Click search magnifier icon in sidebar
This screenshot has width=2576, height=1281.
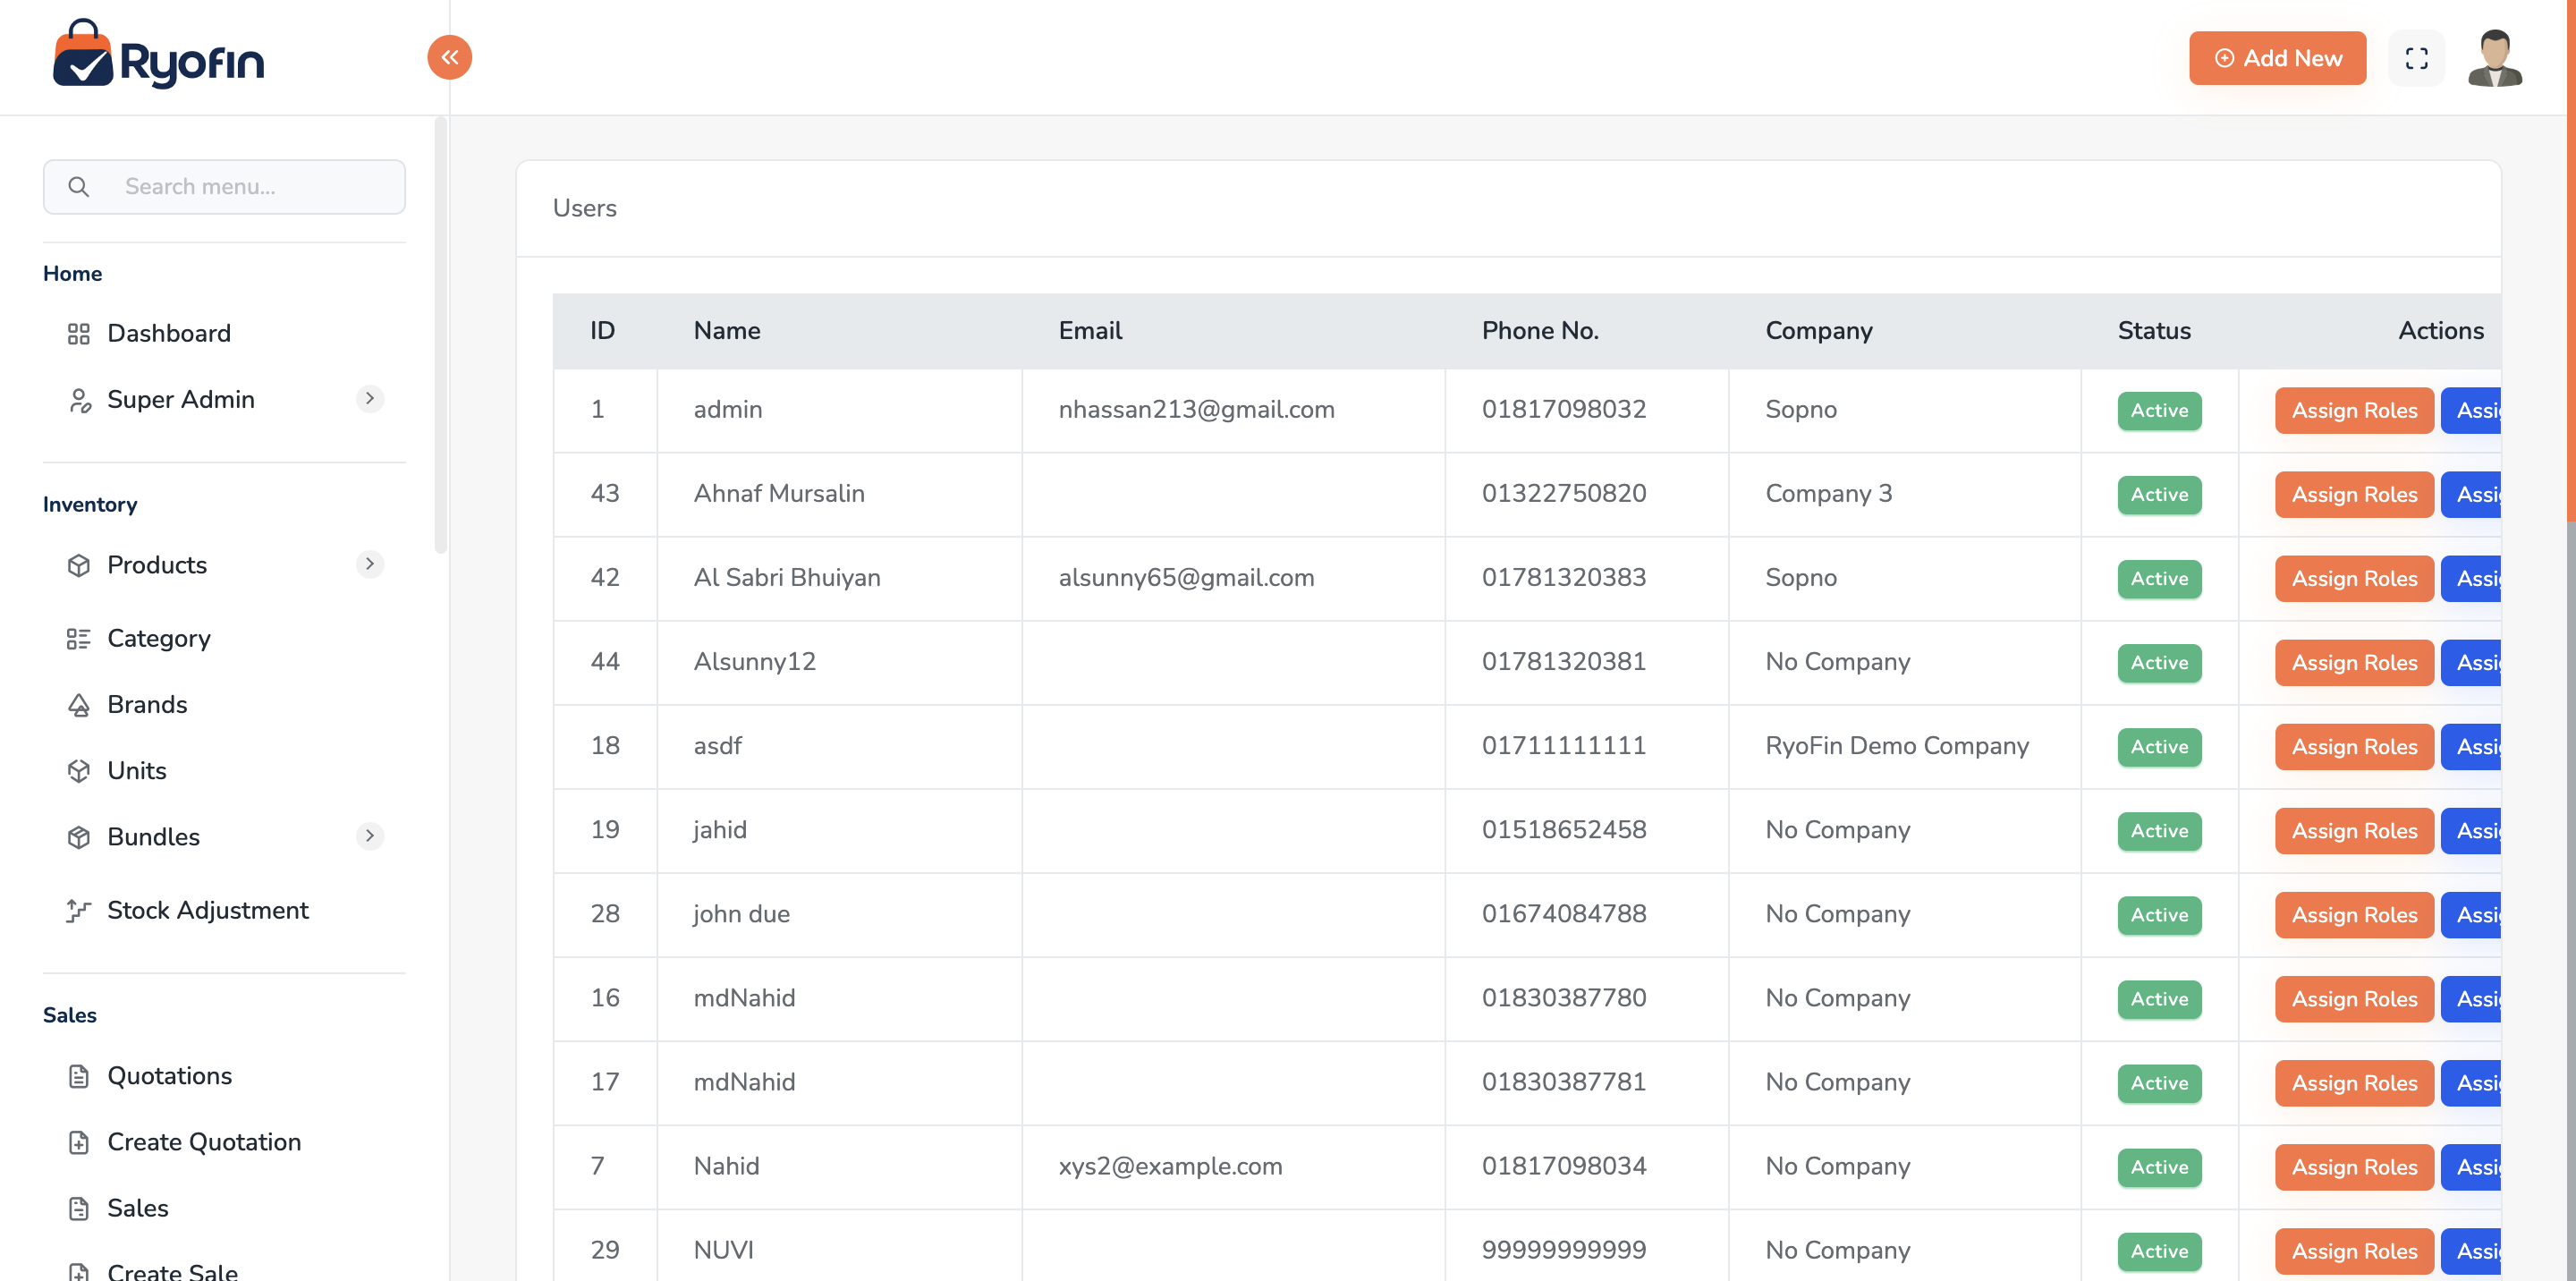79,187
